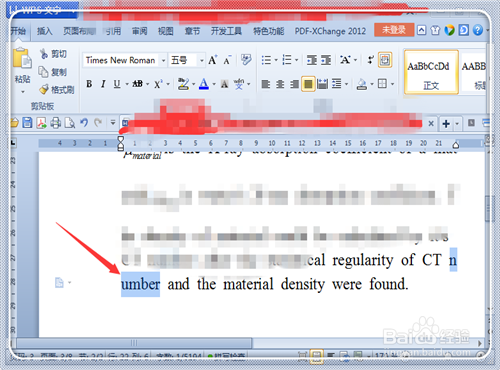Close the current document tab with the X
The width and height of the screenshot is (500, 370).
(x=431, y=124)
